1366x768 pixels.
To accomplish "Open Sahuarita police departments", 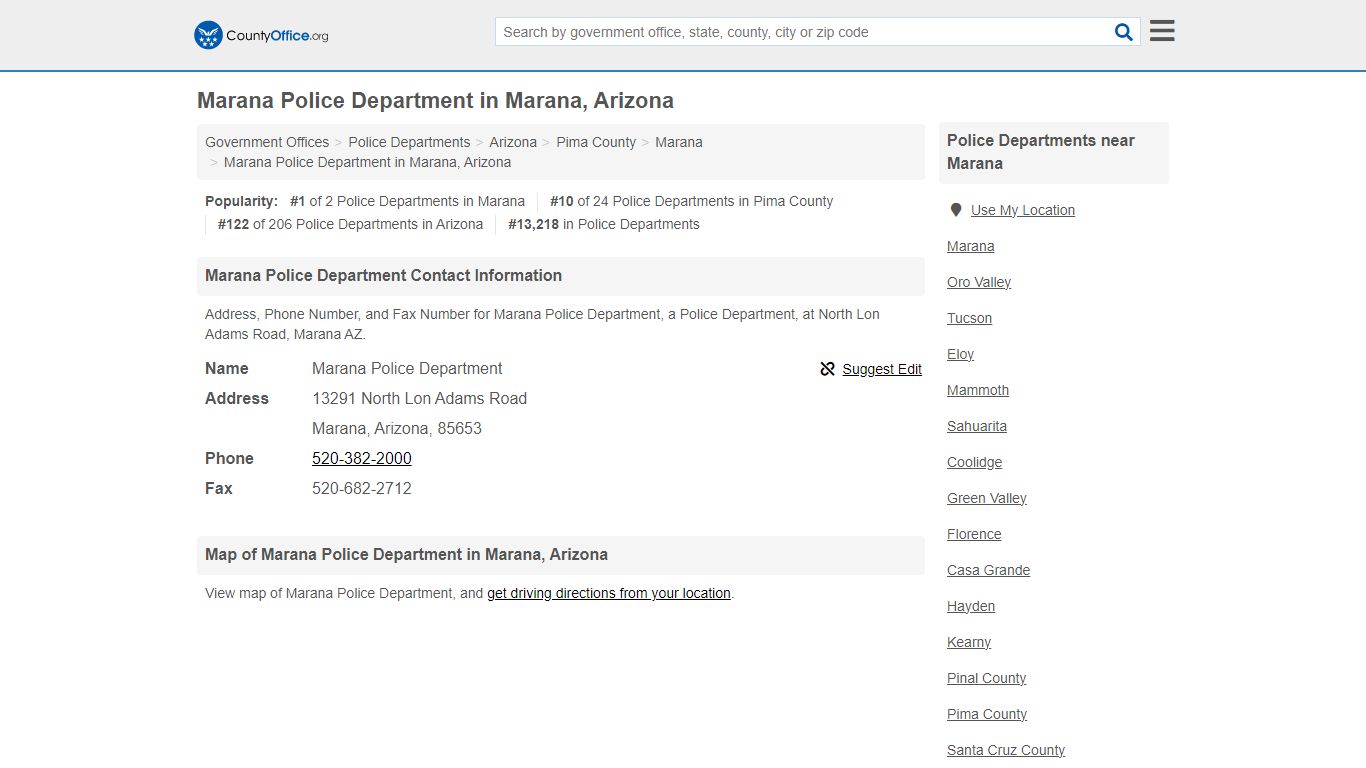I will 977,426.
